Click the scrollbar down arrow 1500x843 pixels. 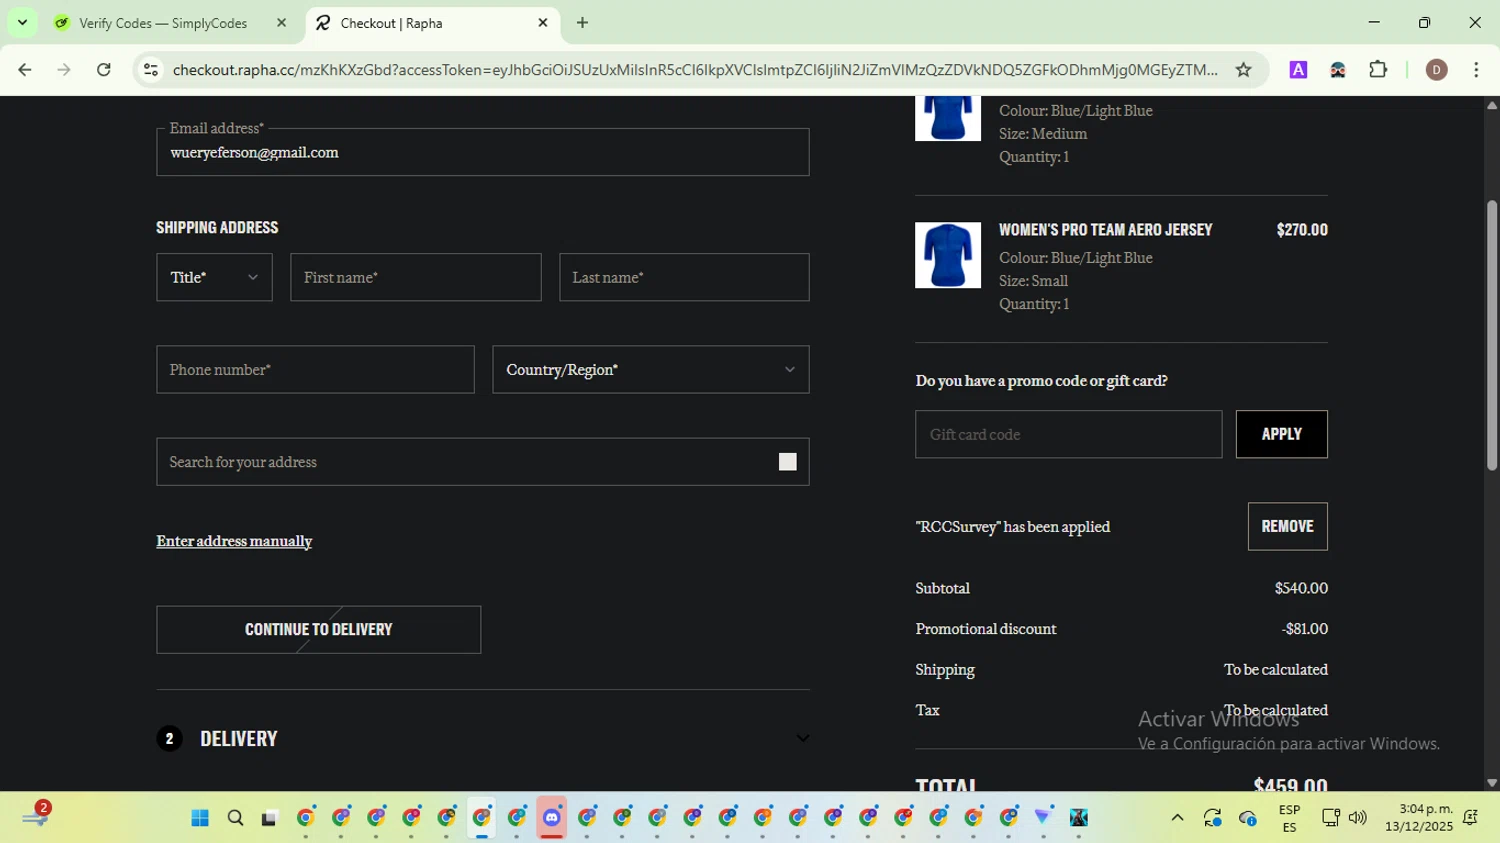pyautogui.click(x=1491, y=783)
